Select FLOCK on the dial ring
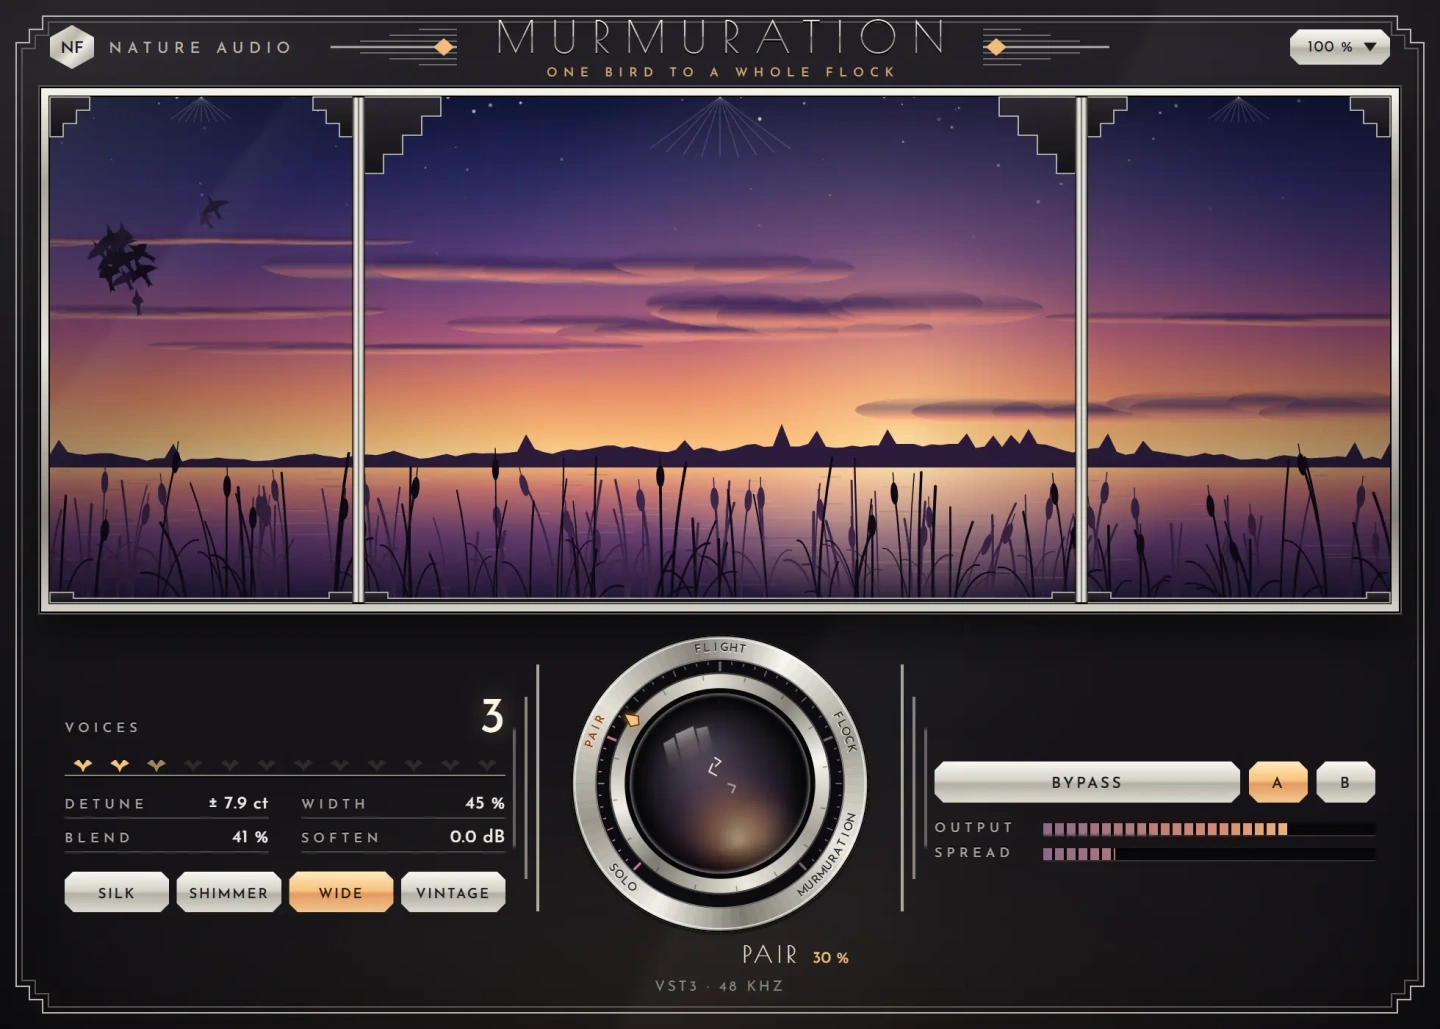This screenshot has height=1029, width=1440. tap(846, 731)
